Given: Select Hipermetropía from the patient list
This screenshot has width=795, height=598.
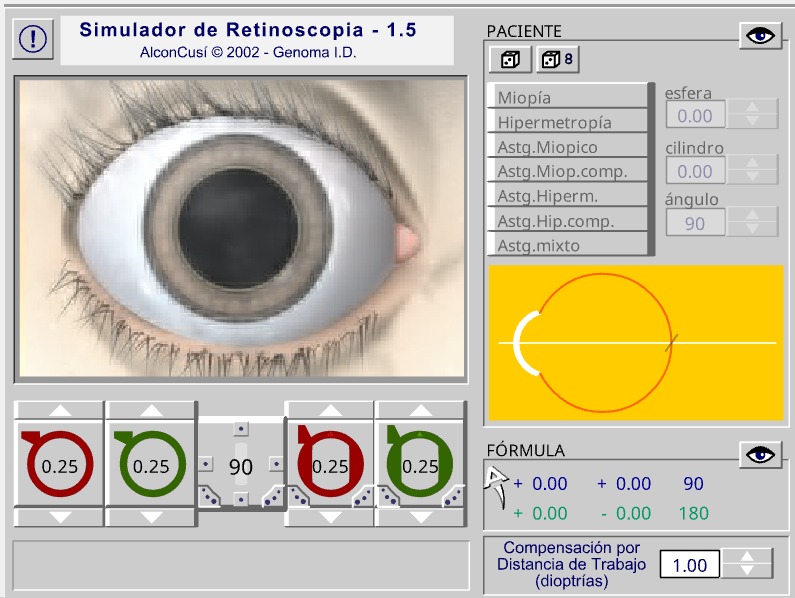Looking at the screenshot, I should click(568, 122).
